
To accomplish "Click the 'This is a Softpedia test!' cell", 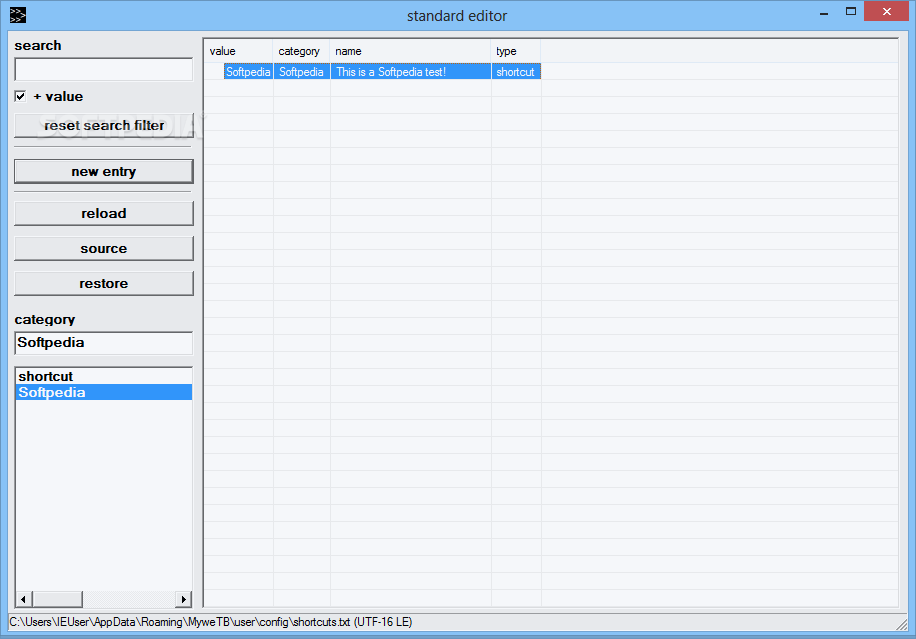I will point(411,72).
